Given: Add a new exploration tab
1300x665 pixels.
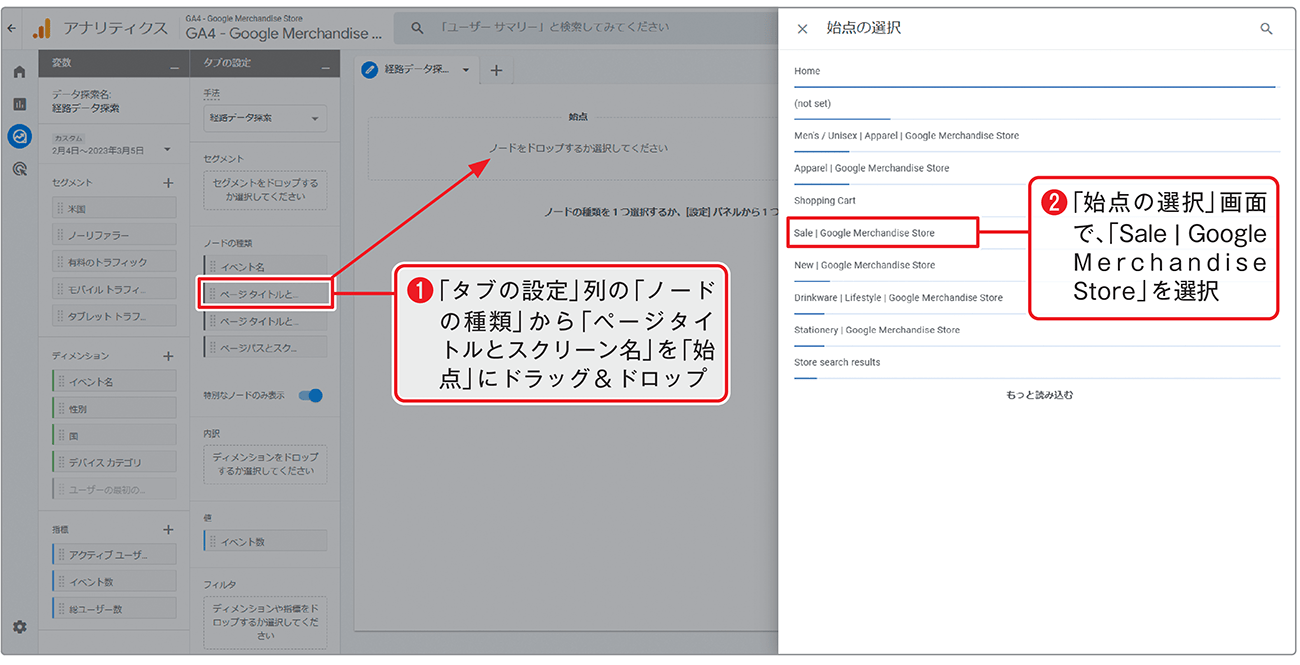Looking at the screenshot, I should pos(495,70).
